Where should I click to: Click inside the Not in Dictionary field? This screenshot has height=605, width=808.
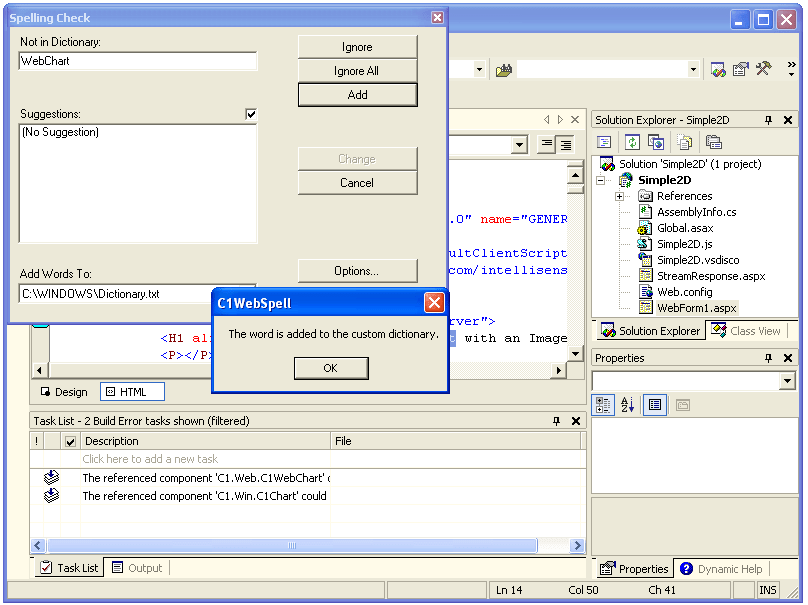(x=137, y=61)
